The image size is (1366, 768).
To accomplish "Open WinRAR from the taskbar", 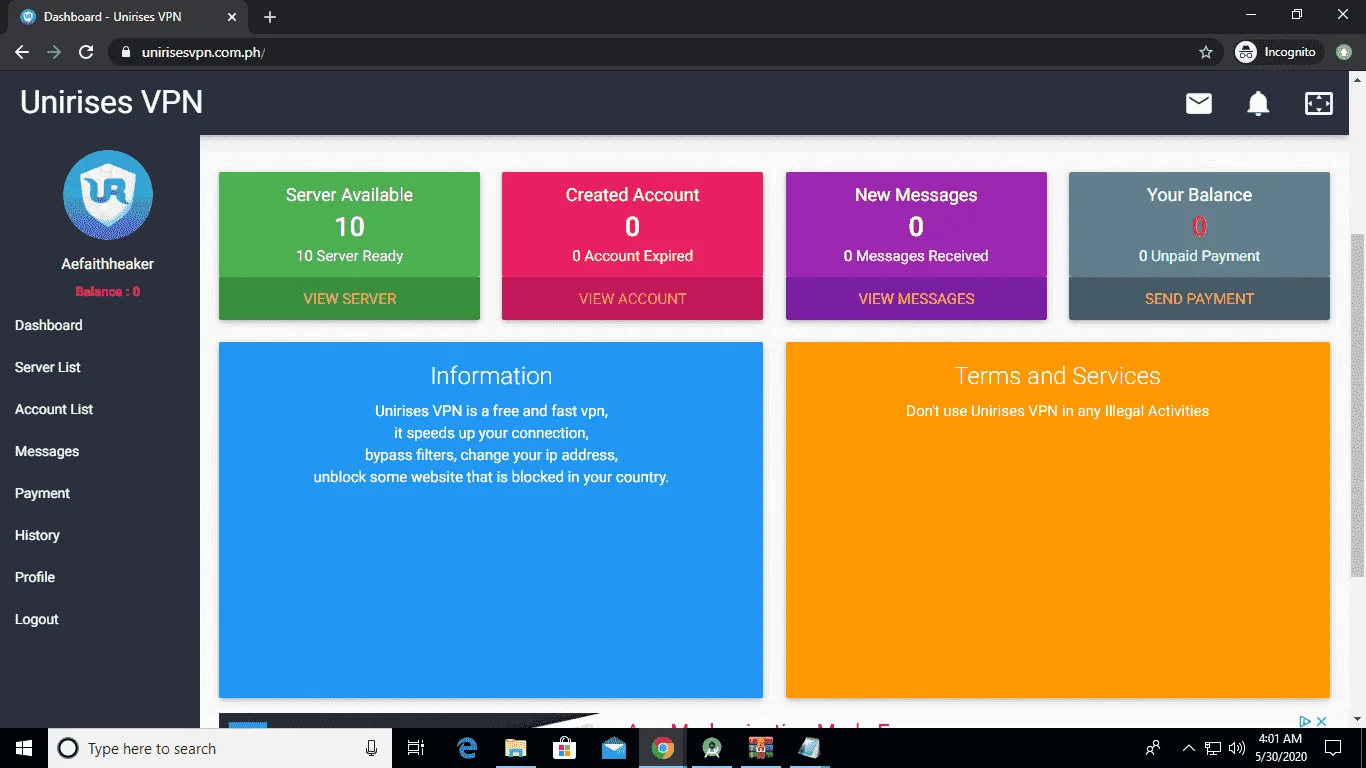I will pos(761,748).
